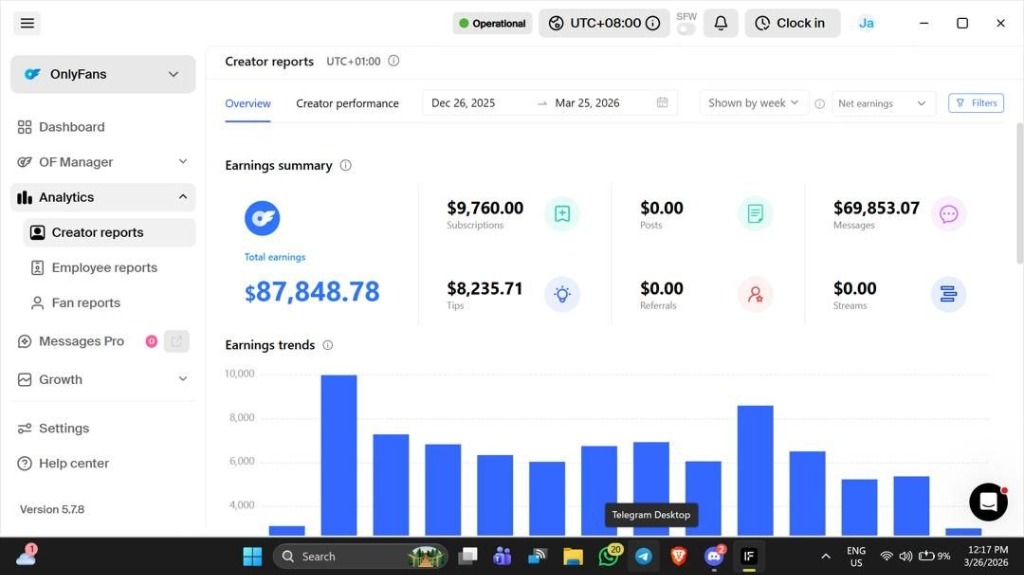This screenshot has height=575, width=1024.
Task: Click the $69,853.07 Messages value
Action: point(876,208)
